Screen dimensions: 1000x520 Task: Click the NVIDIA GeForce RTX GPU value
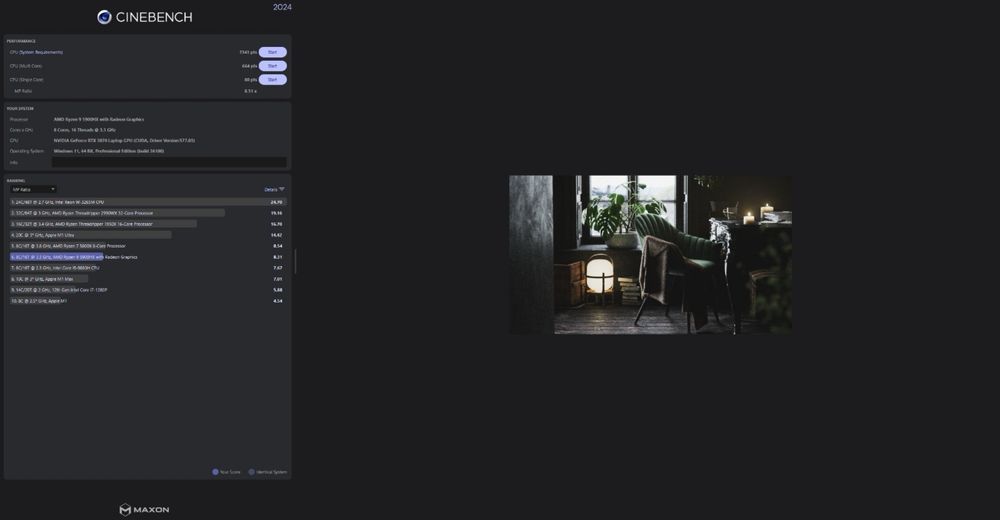(x=124, y=140)
